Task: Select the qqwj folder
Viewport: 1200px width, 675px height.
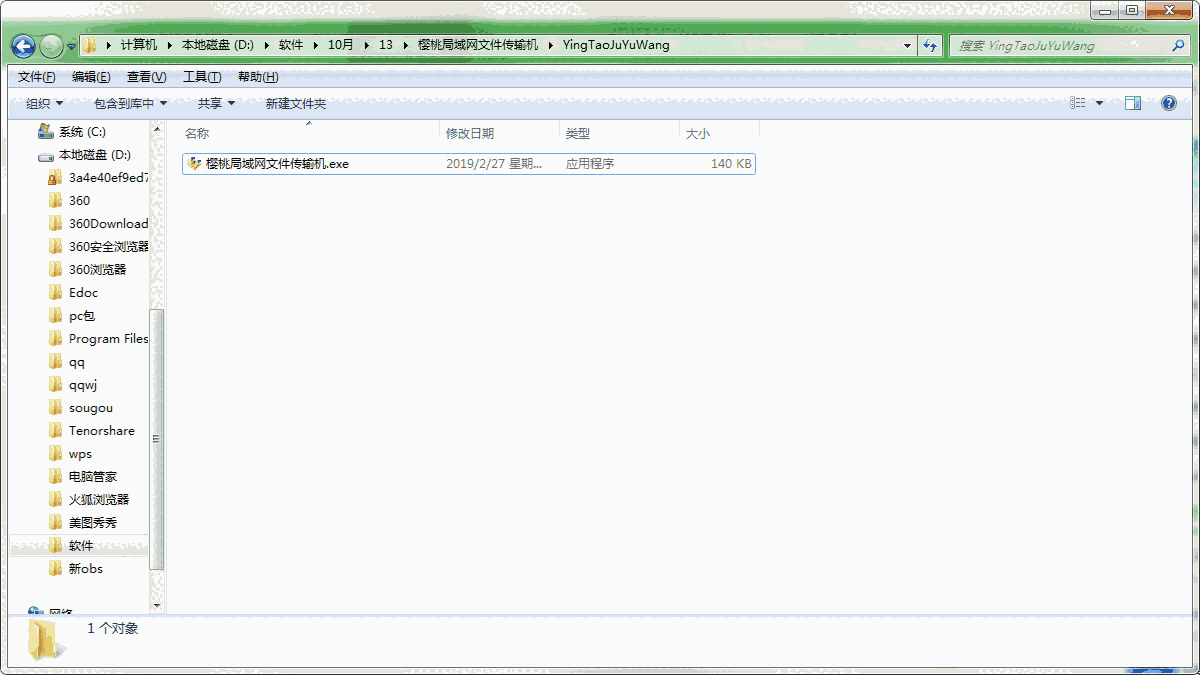Action: click(83, 385)
